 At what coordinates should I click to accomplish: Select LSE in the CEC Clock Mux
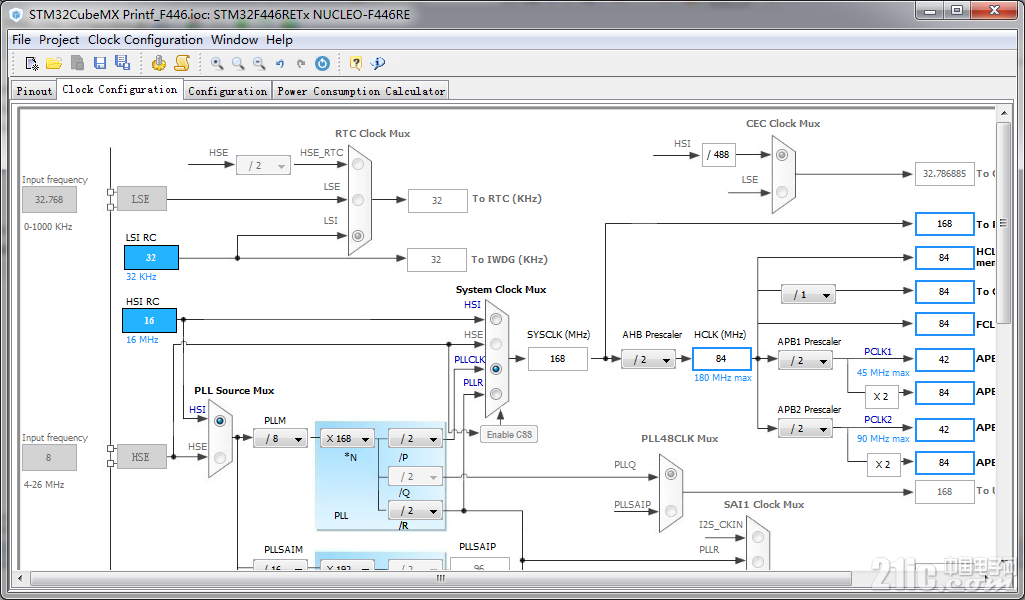782,192
